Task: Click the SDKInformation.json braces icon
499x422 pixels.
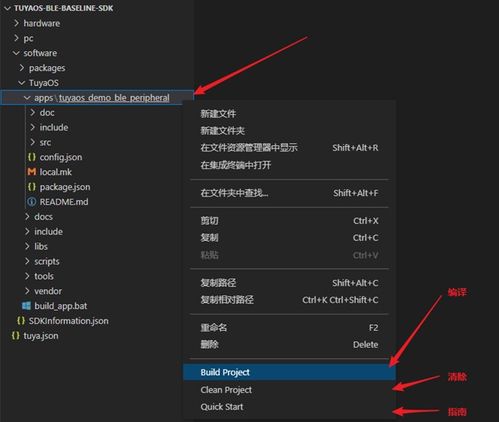Action: (21, 321)
